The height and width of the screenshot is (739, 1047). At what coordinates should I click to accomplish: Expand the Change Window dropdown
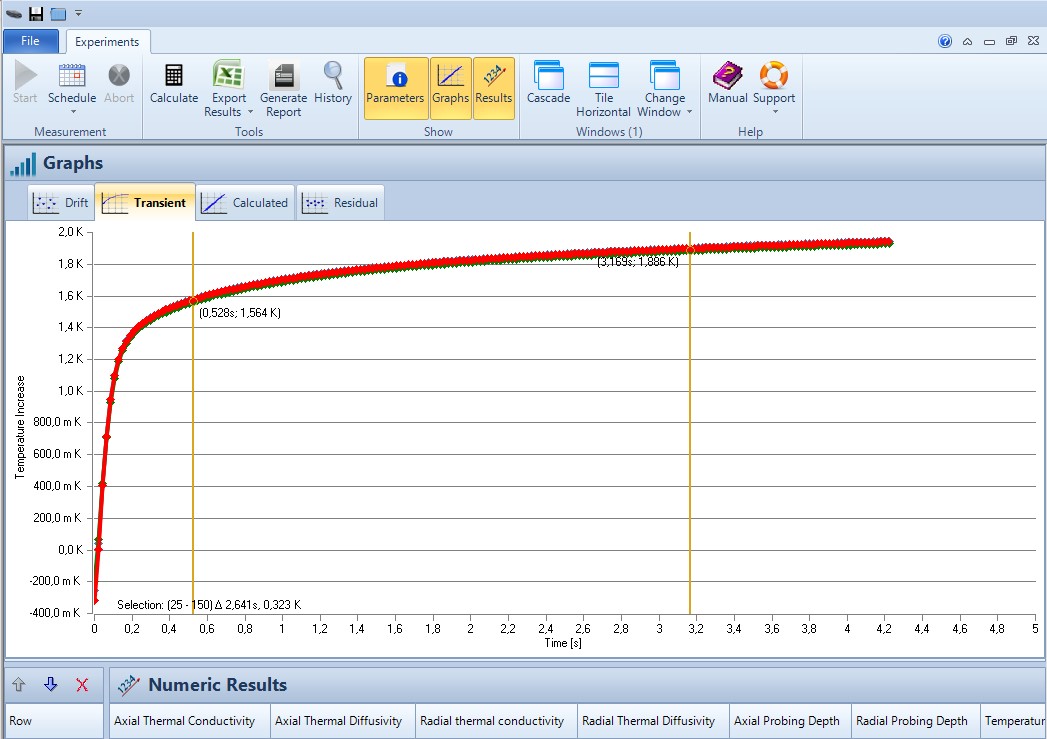665,105
